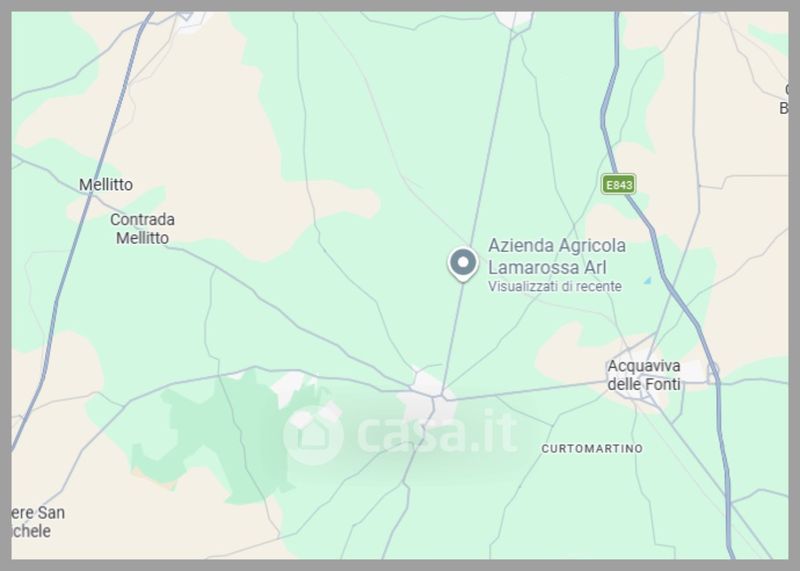Select the small blue water marker
The height and width of the screenshot is (571, 800).
(648, 280)
